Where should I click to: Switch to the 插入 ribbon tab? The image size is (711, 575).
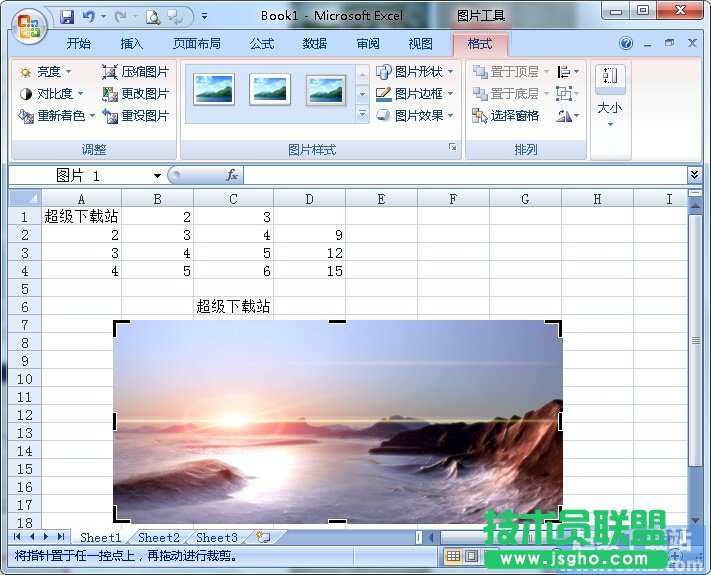(132, 44)
